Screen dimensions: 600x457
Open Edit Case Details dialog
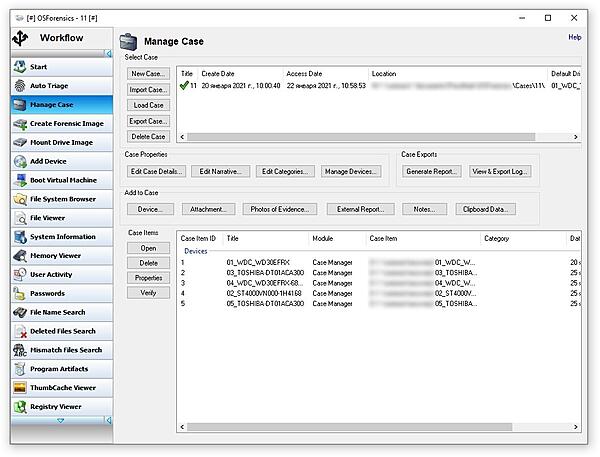click(157, 171)
